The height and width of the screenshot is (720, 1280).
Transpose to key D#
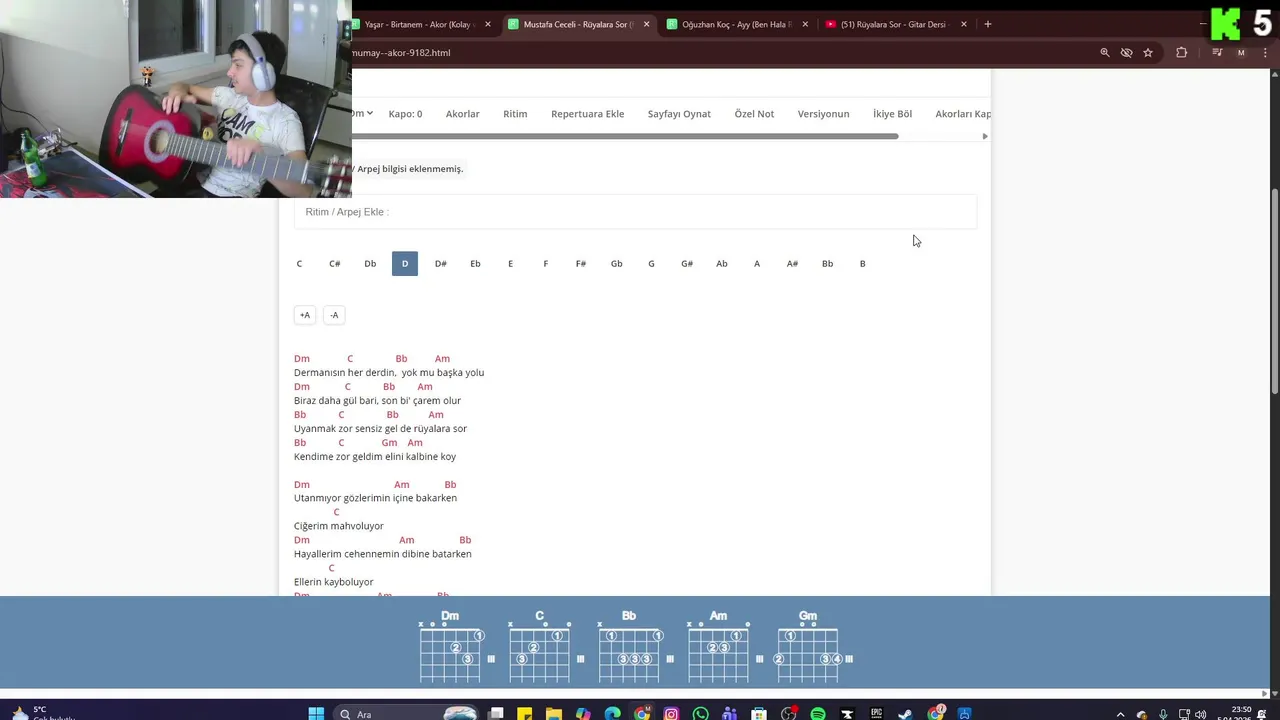click(441, 263)
